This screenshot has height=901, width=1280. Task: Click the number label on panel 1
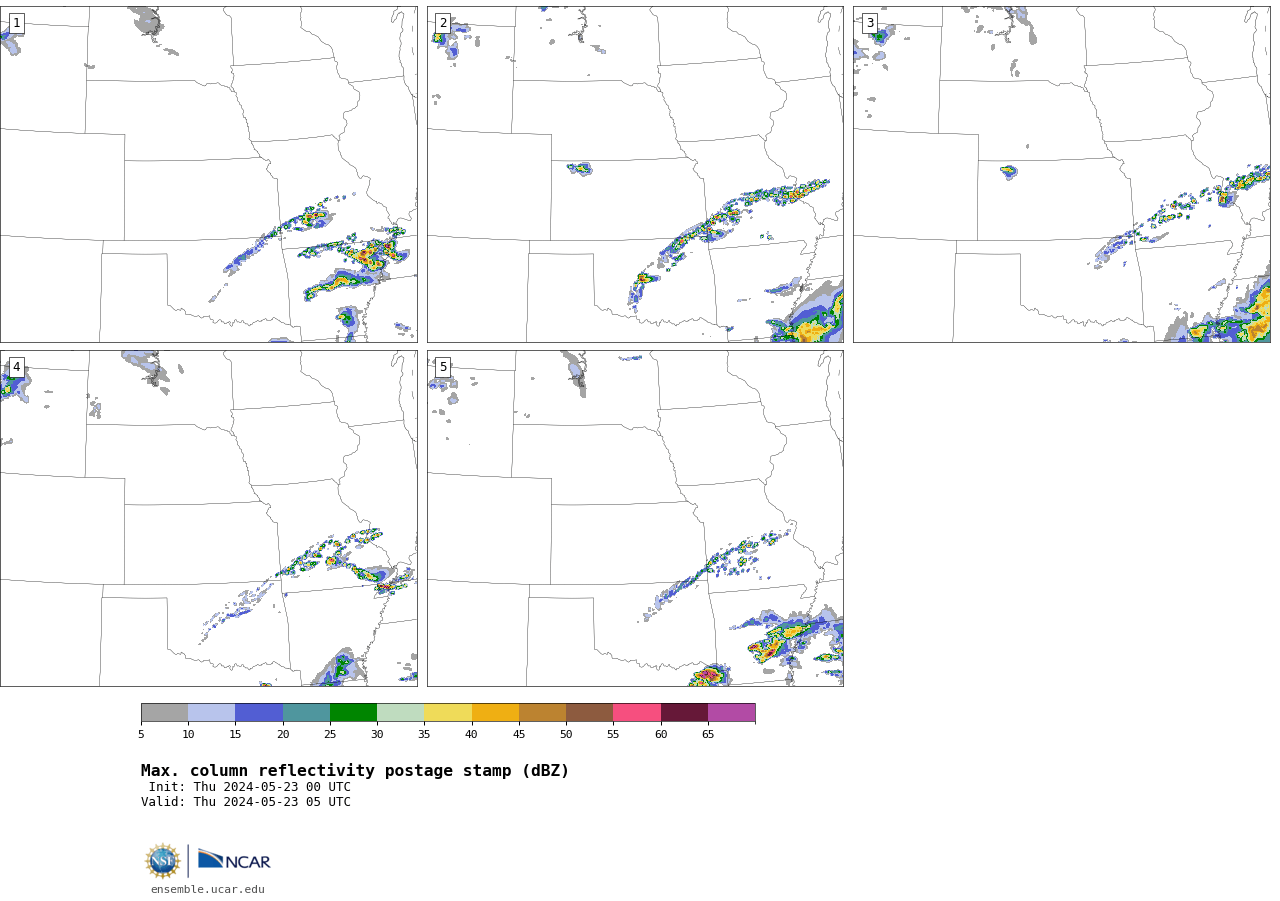tap(16, 23)
